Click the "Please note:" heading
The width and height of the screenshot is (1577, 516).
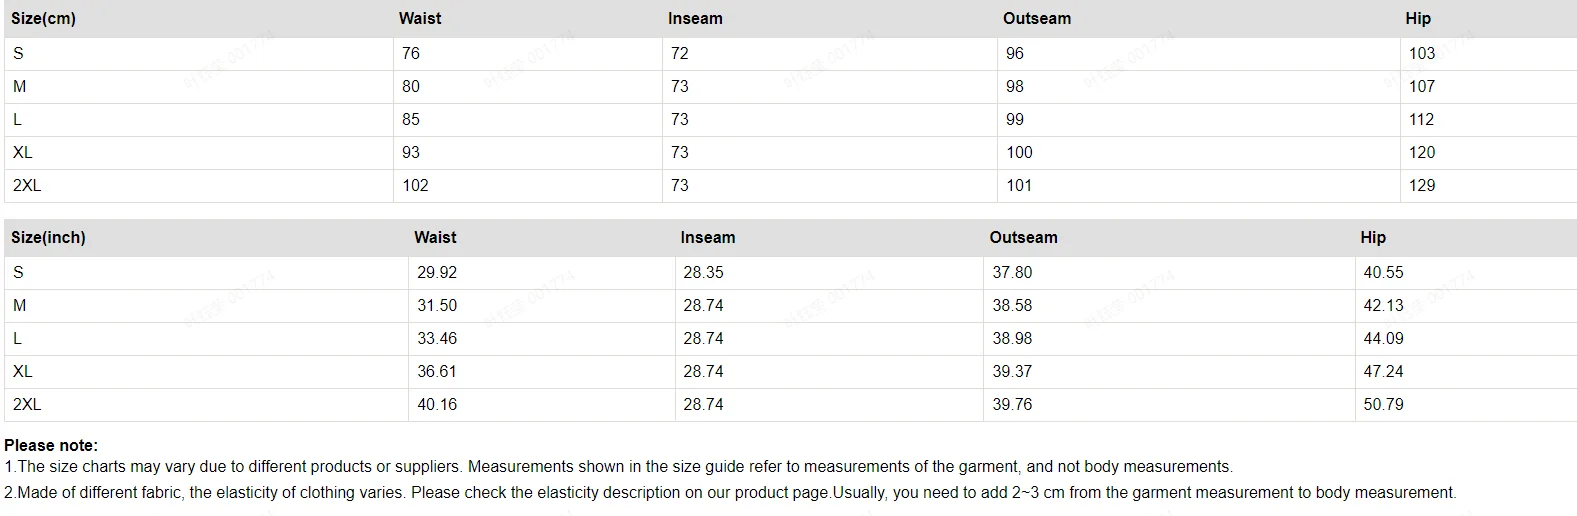coord(51,446)
